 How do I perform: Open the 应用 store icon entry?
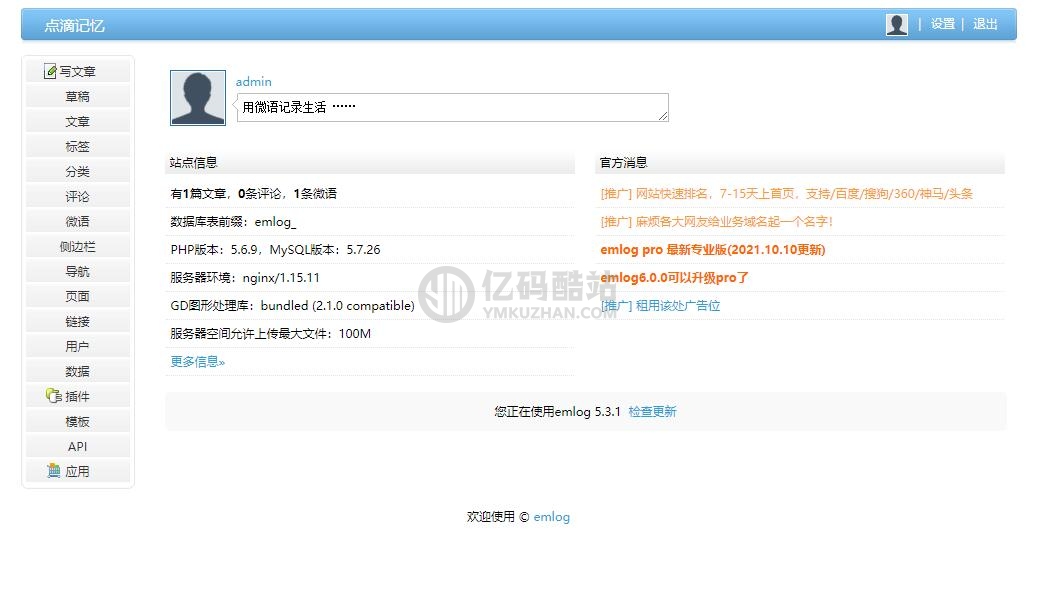click(x=77, y=472)
